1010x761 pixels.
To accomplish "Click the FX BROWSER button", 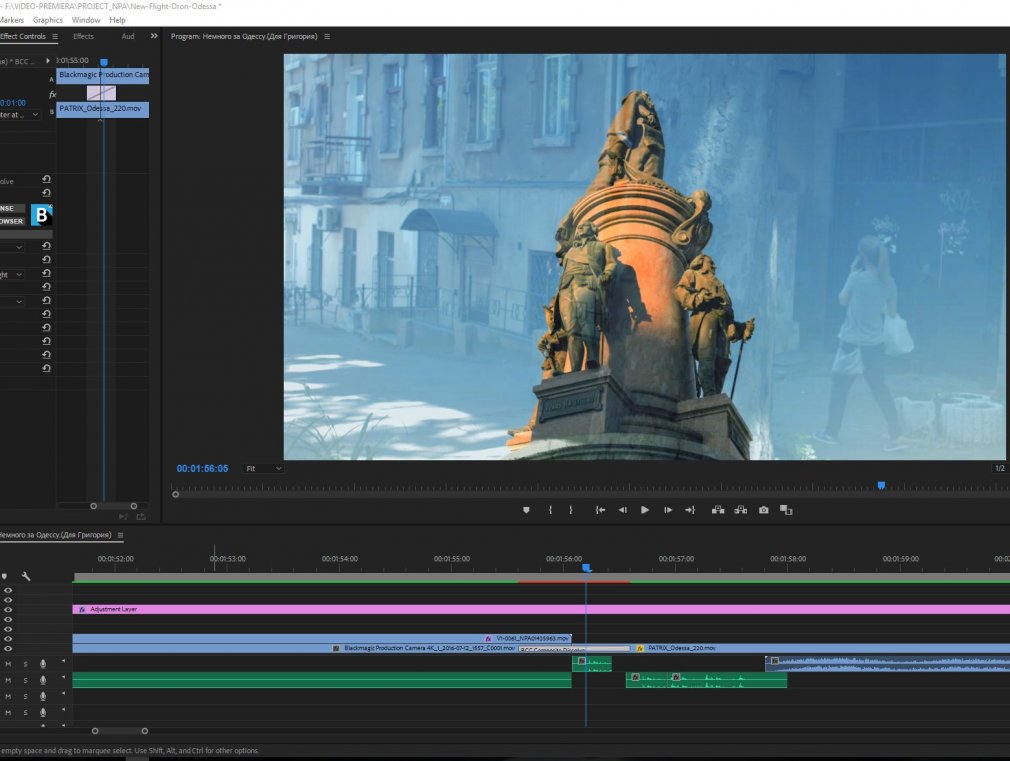I will coord(12,221).
